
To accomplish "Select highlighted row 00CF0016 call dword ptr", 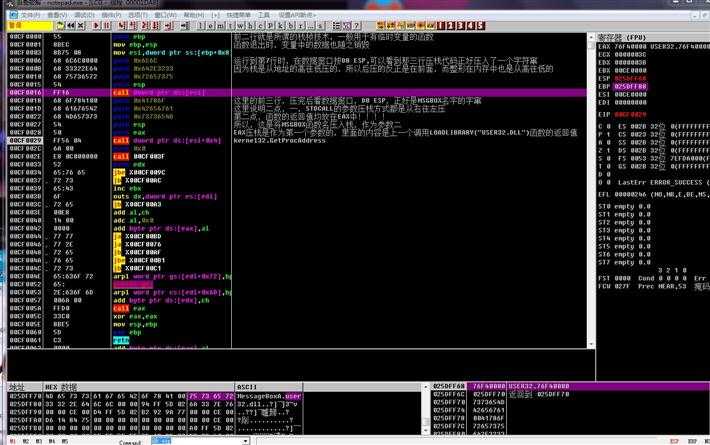I will tap(297, 92).
